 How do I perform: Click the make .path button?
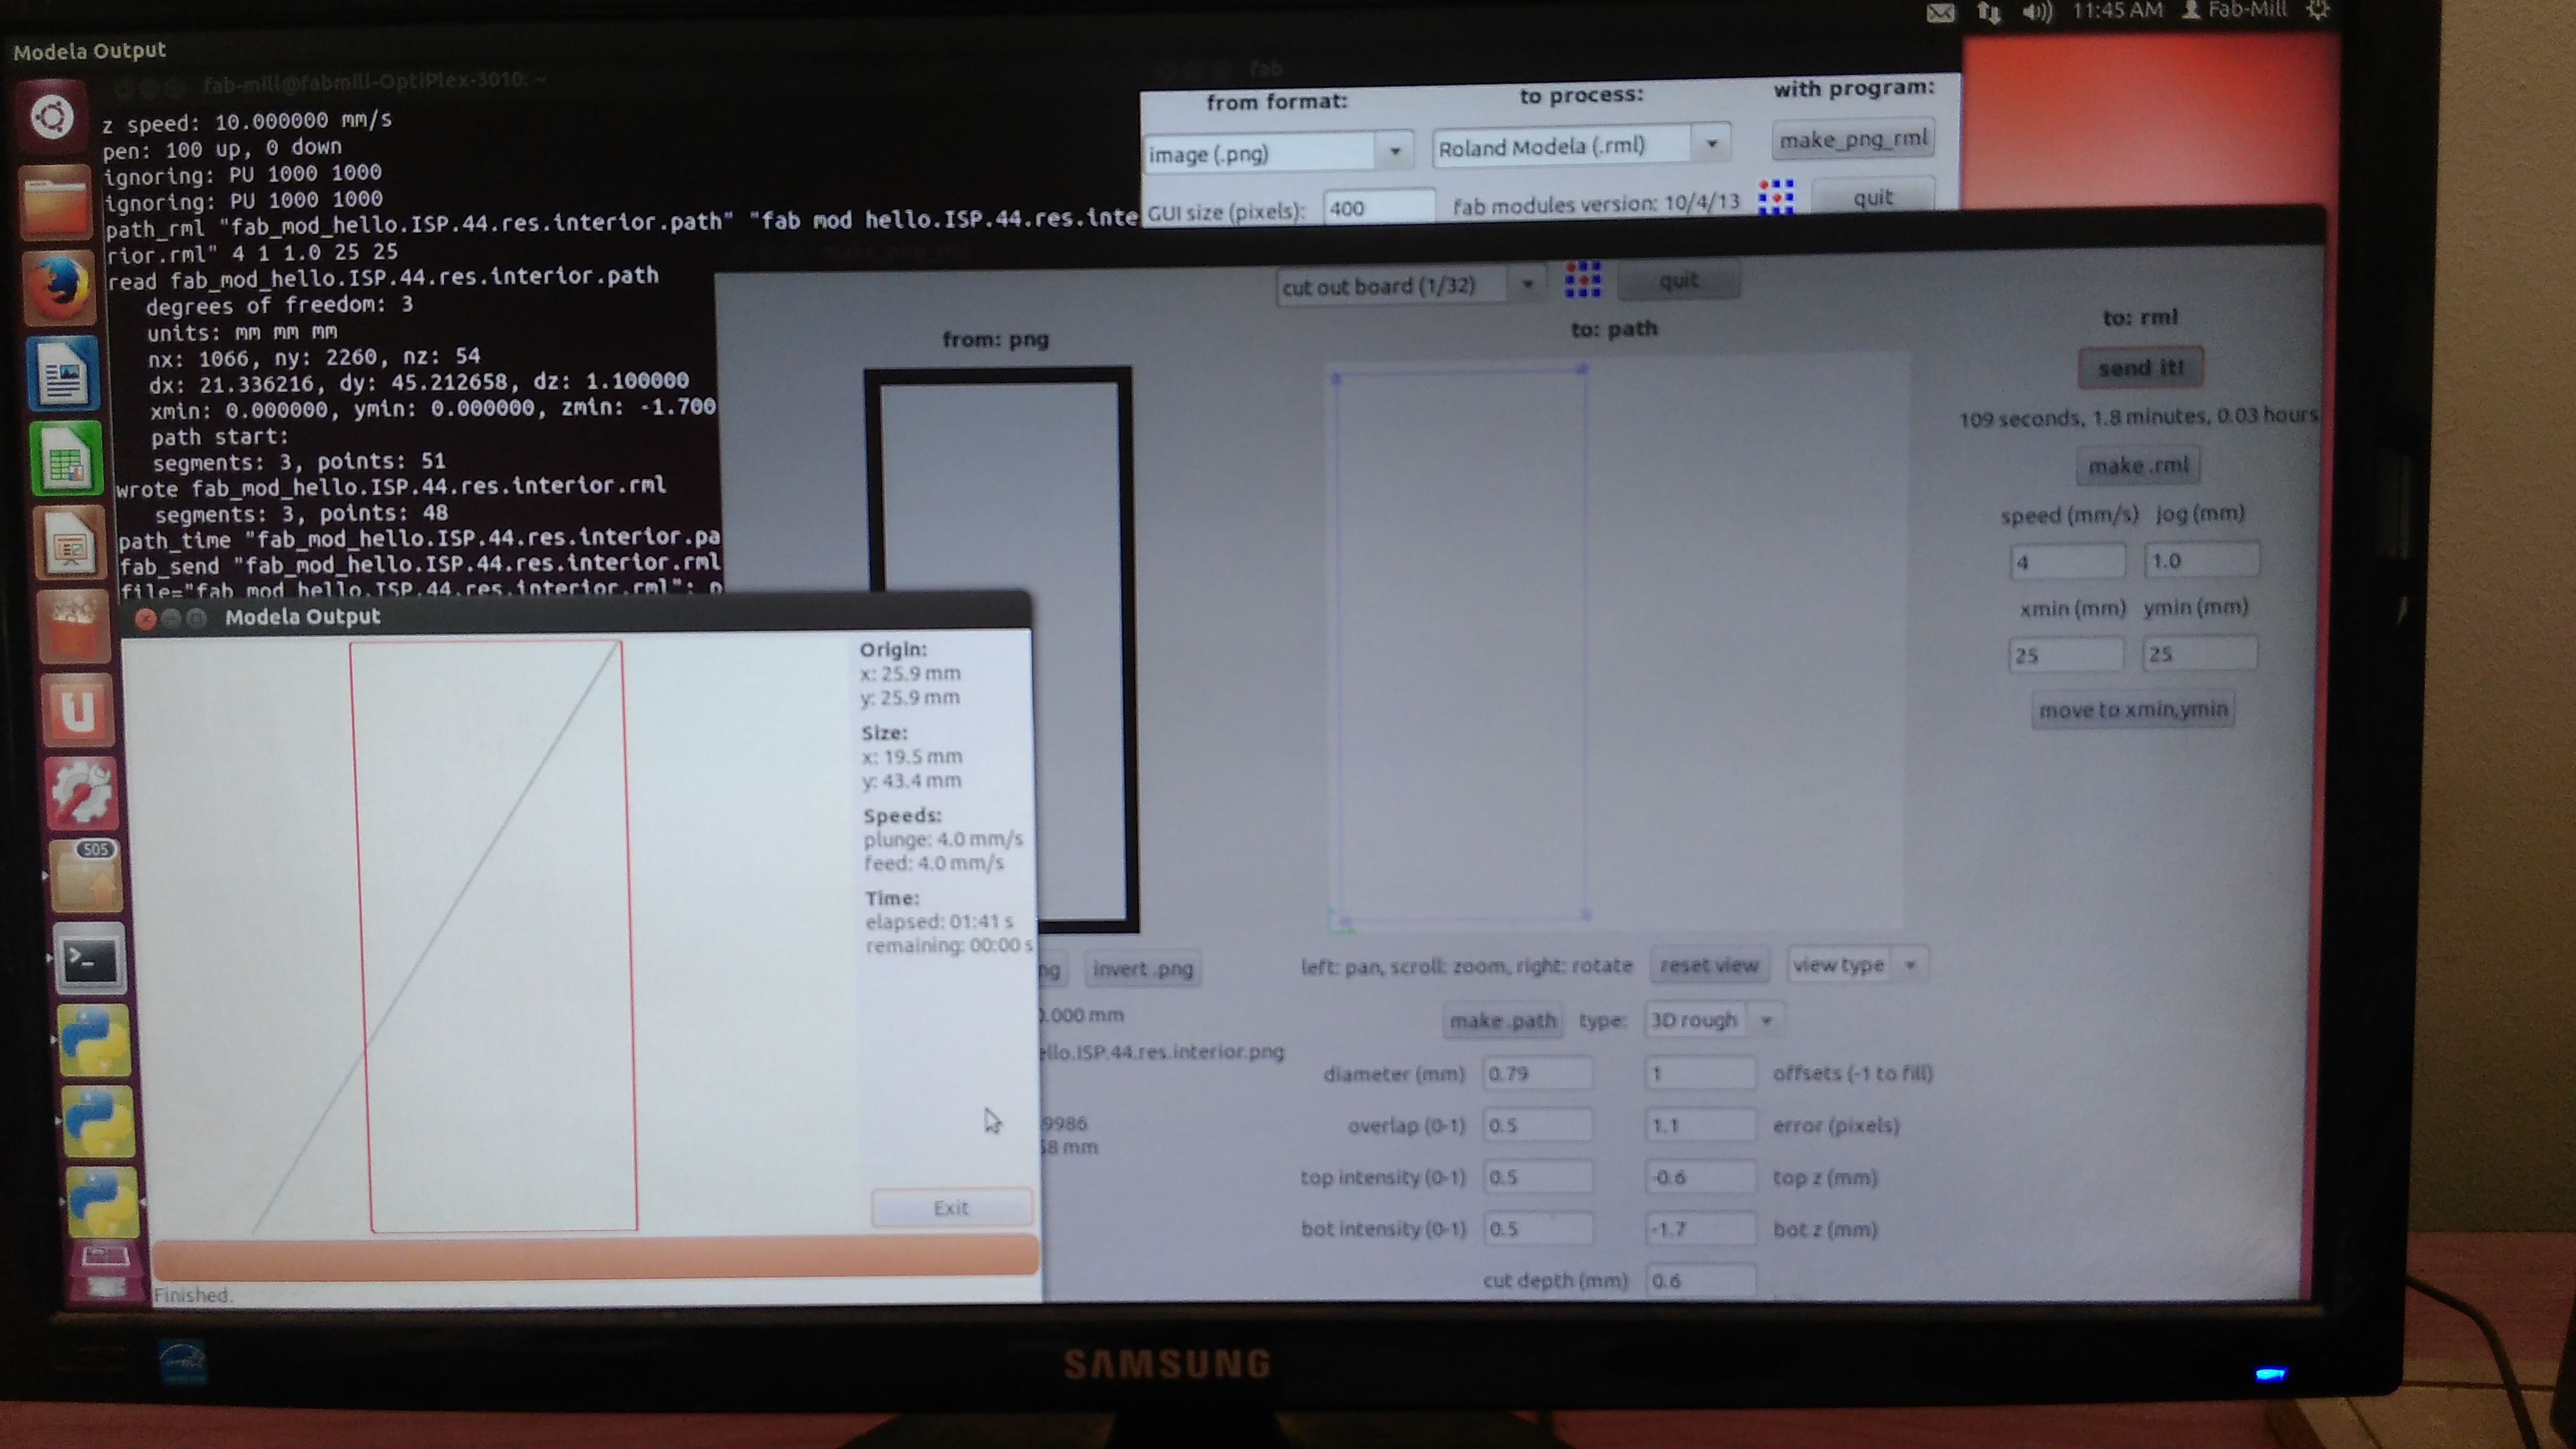1502,1020
